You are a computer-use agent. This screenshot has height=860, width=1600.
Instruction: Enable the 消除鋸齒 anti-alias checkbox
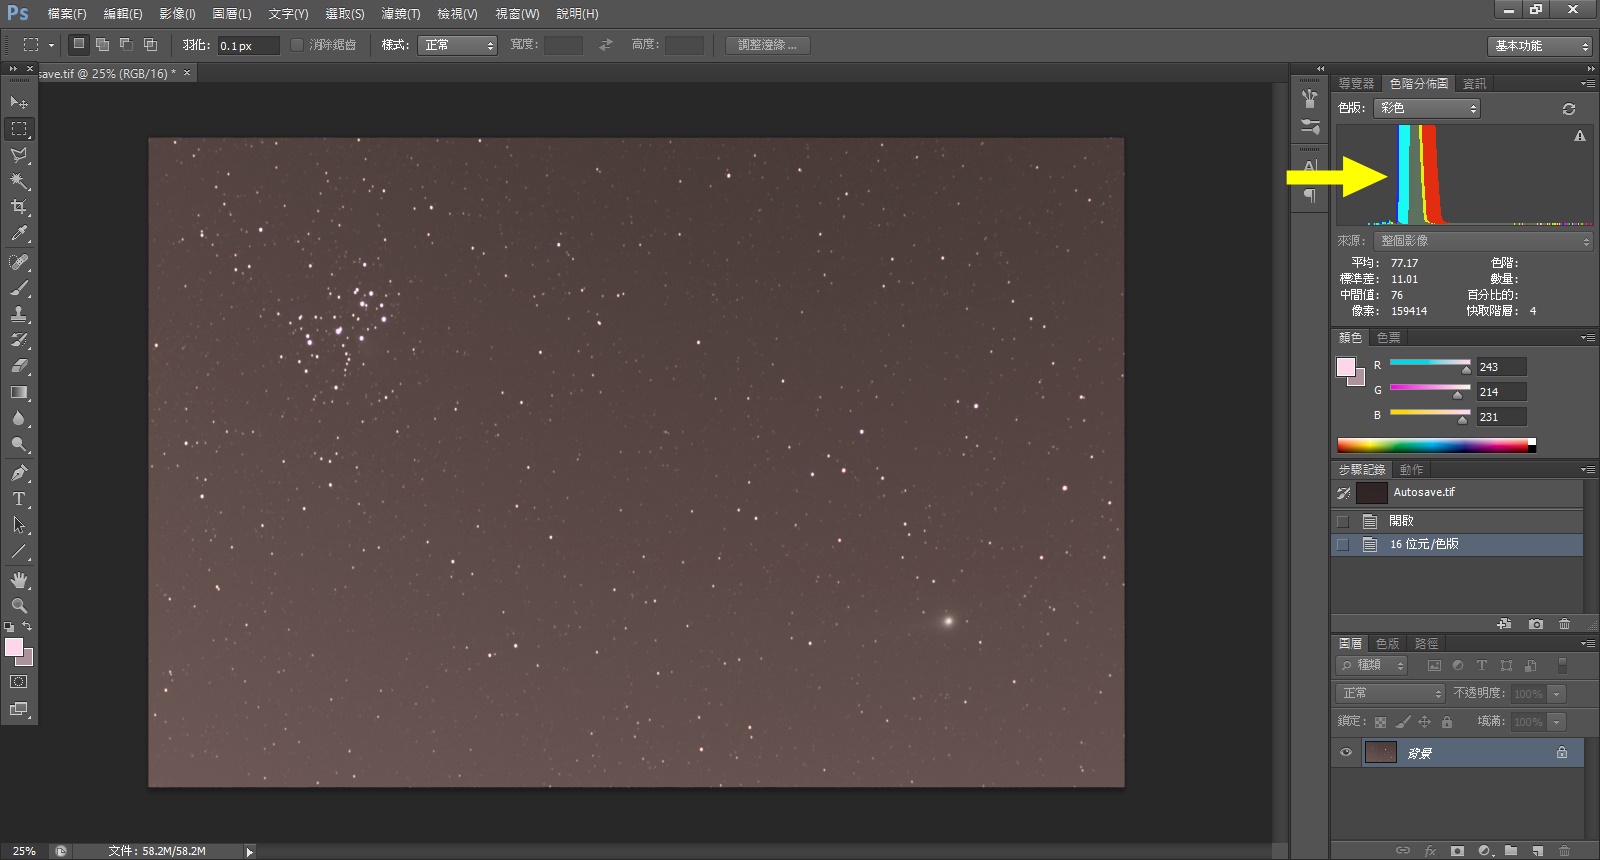[297, 45]
